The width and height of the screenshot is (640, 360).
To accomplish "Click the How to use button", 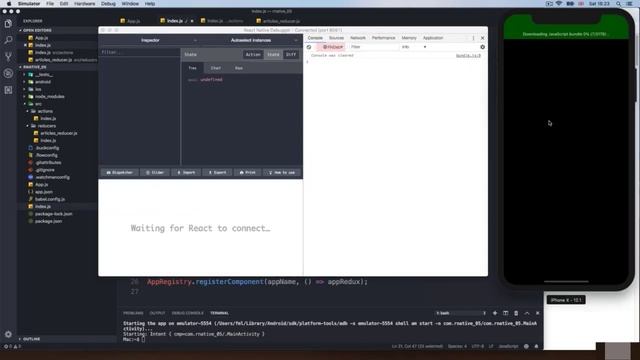I will [x=282, y=173].
